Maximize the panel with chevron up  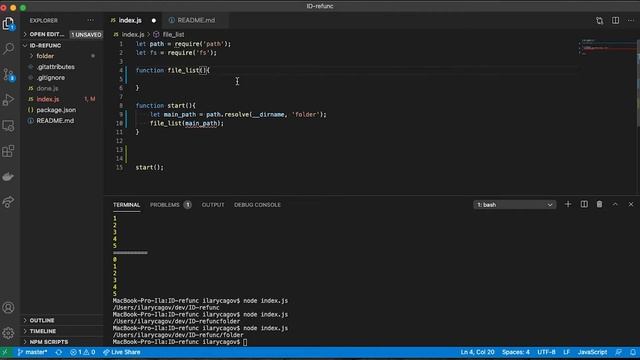point(615,204)
